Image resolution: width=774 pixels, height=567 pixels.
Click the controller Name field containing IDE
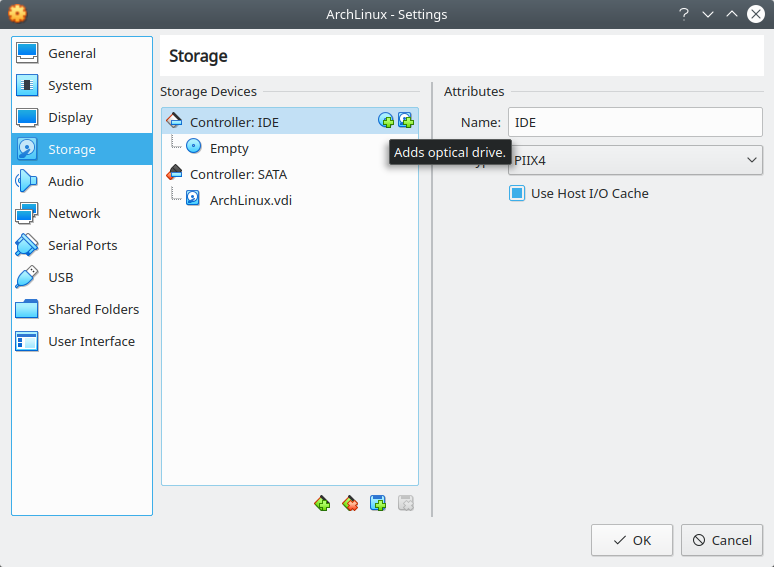point(635,122)
